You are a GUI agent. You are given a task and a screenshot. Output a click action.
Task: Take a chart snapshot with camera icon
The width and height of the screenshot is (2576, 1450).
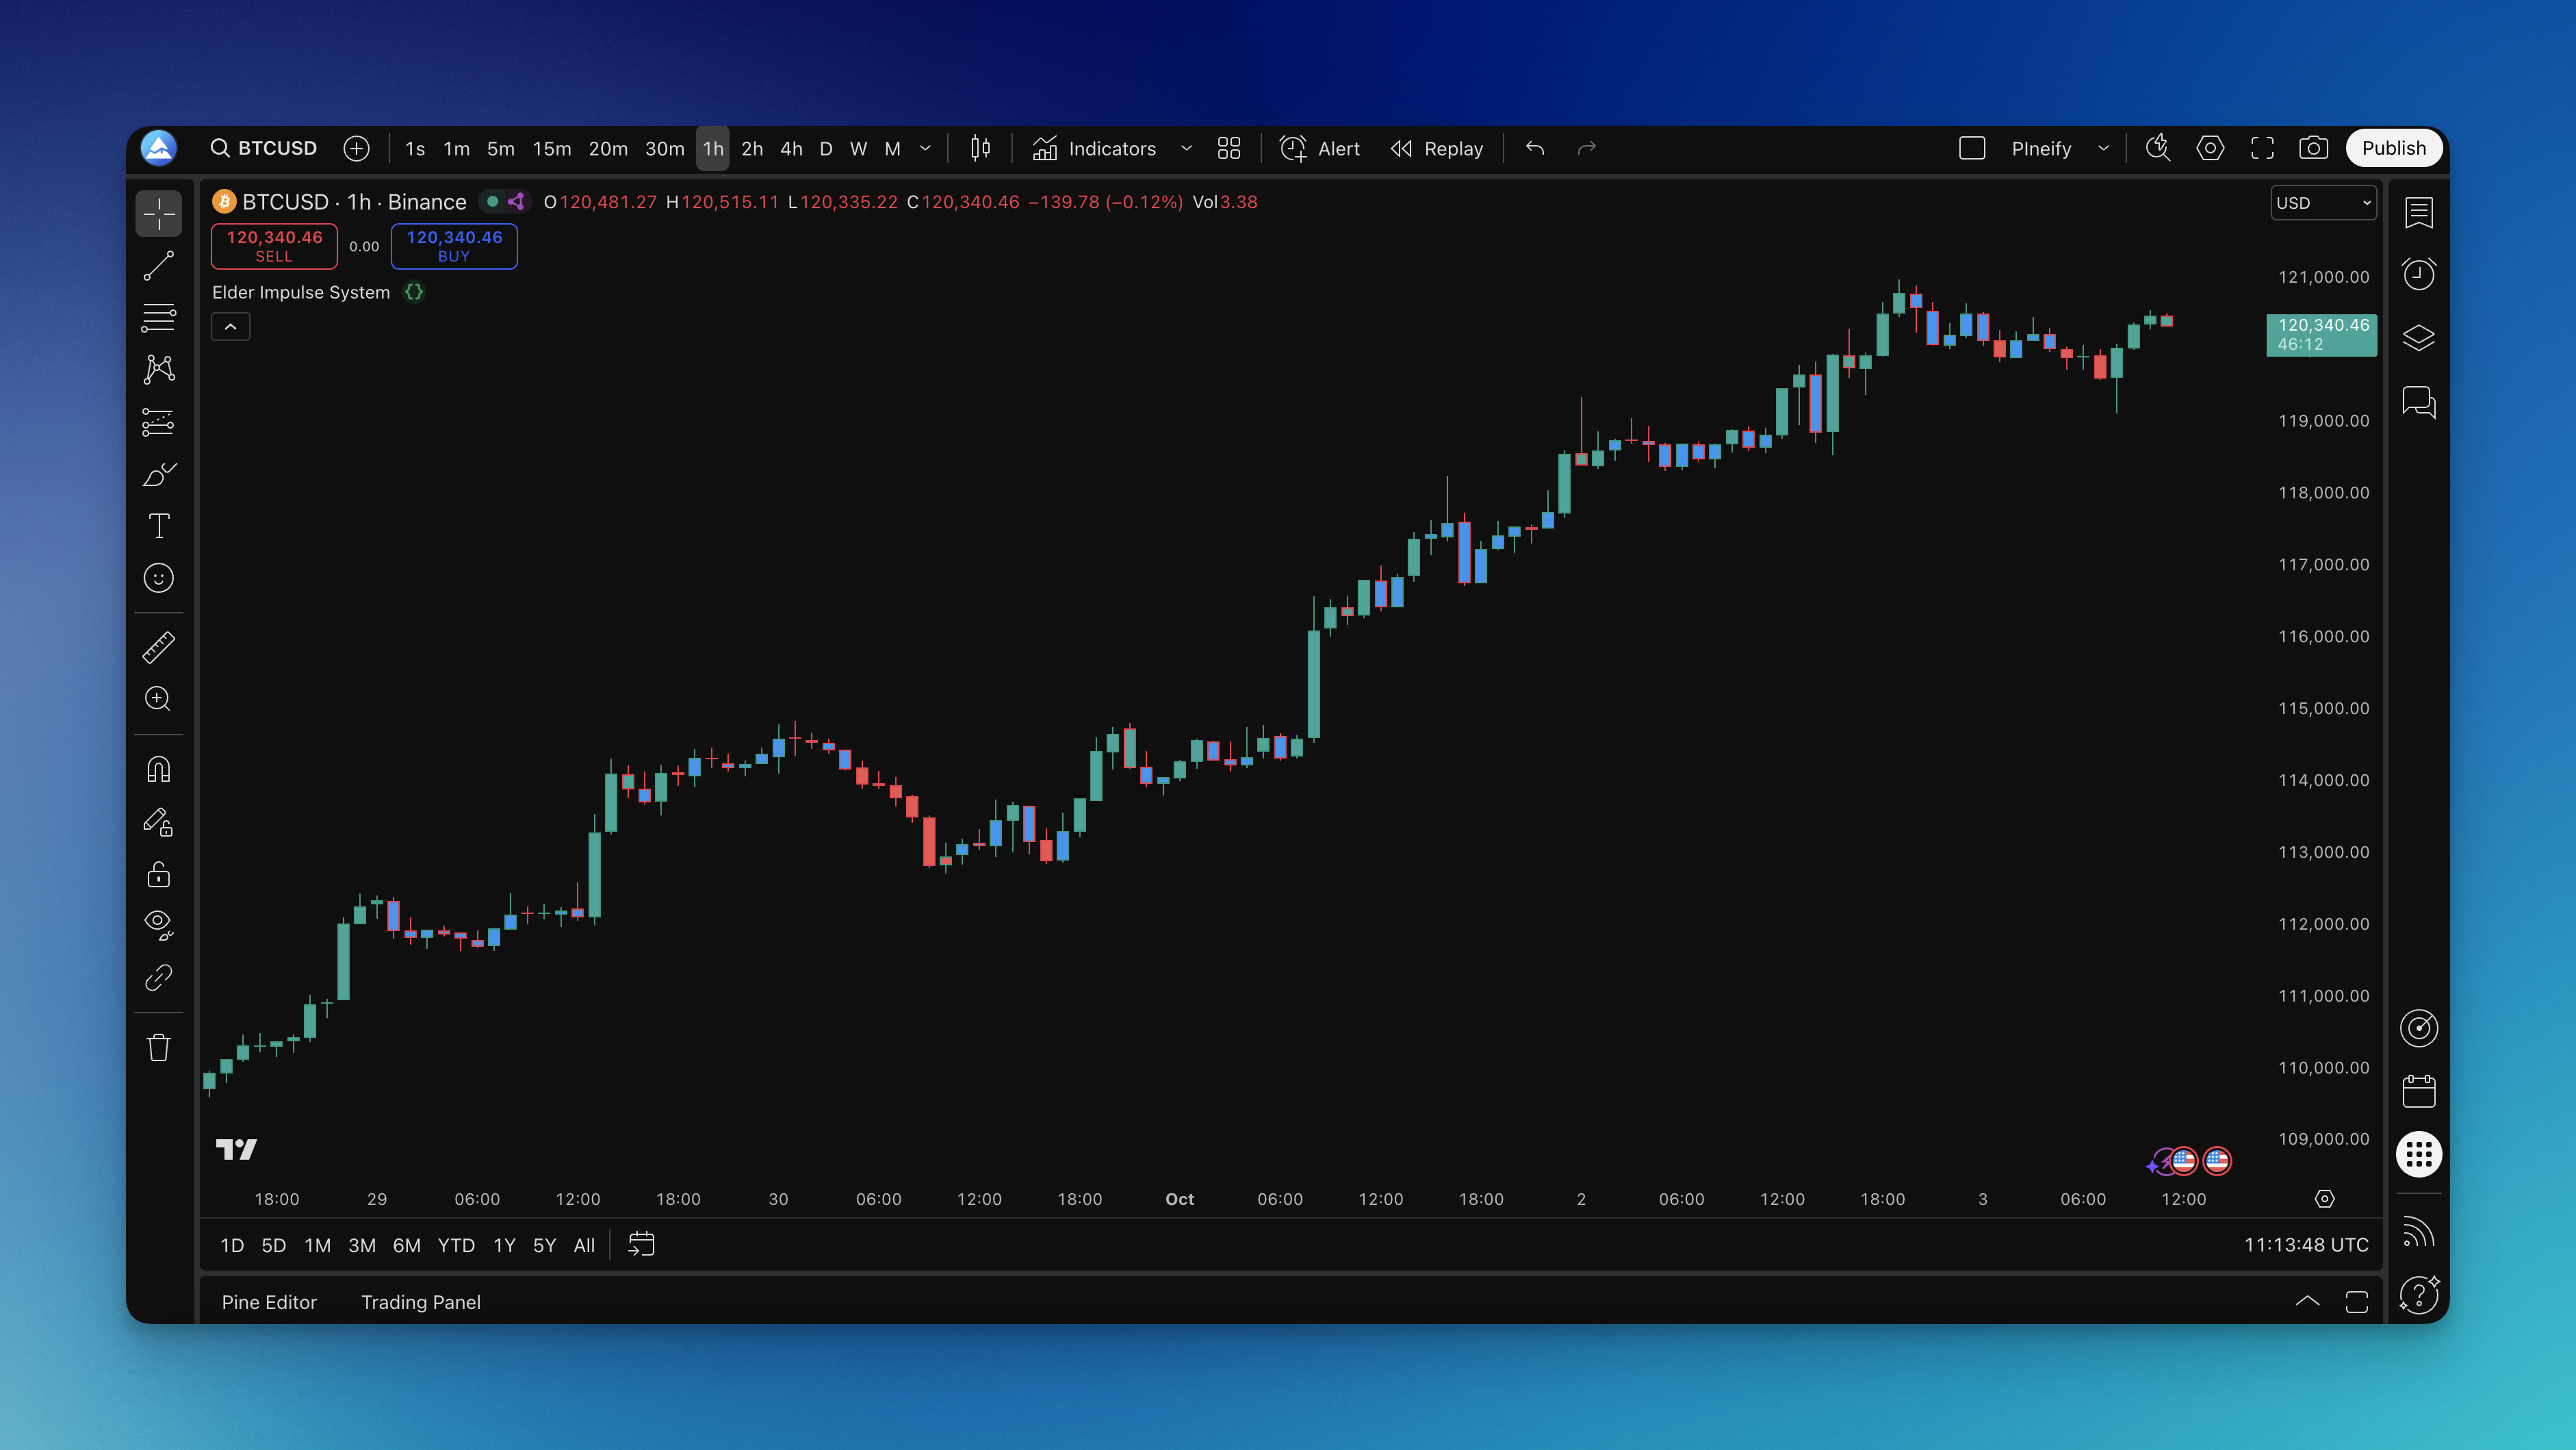pos(2313,148)
